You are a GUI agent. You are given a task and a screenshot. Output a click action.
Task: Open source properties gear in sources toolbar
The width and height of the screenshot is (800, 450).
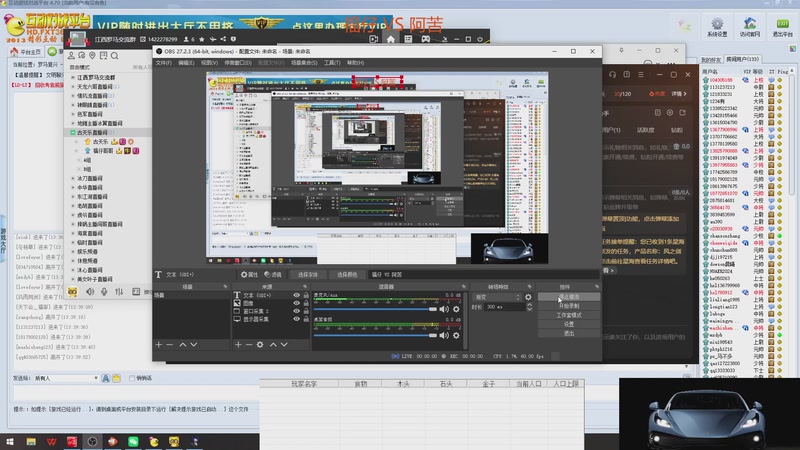coord(260,345)
